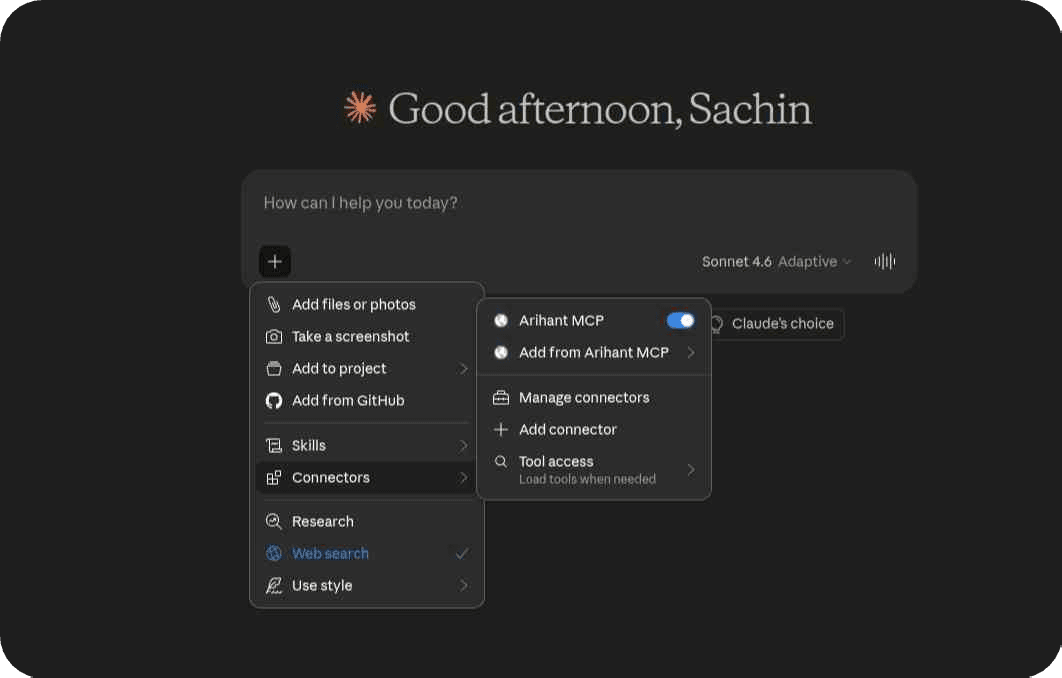Click the plus attachment button
Viewport: 1062px width, 678px height.
(274, 261)
